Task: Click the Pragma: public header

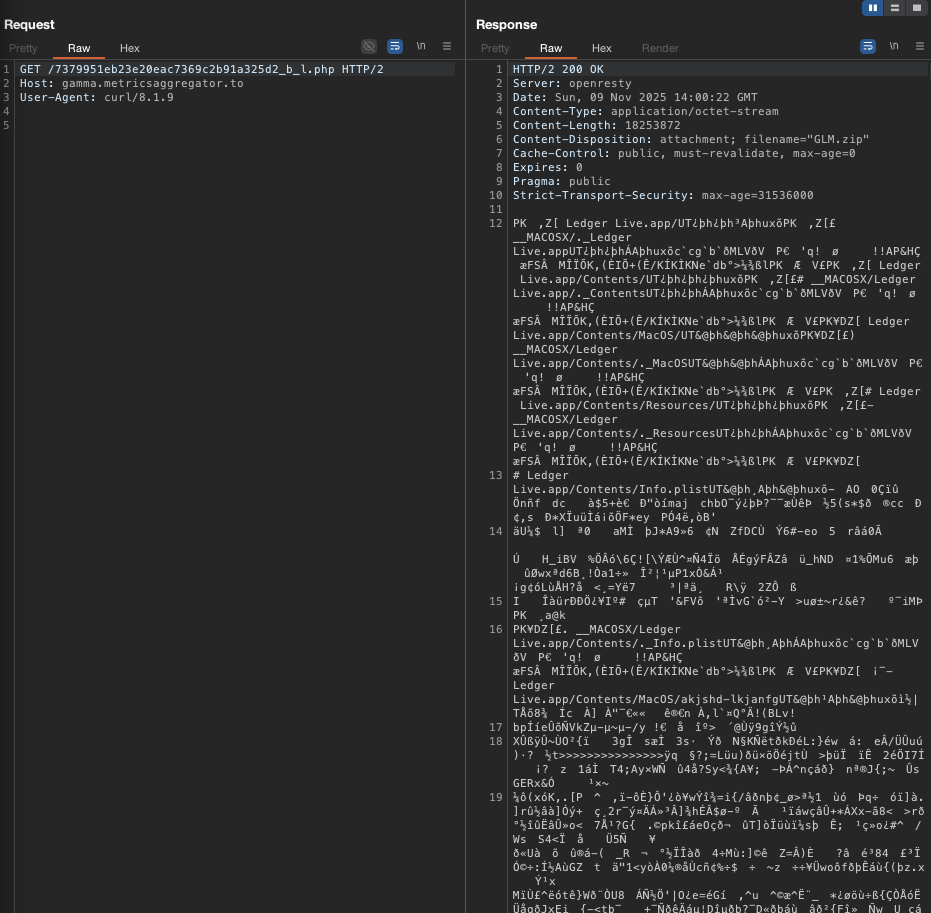Action: (x=562, y=181)
